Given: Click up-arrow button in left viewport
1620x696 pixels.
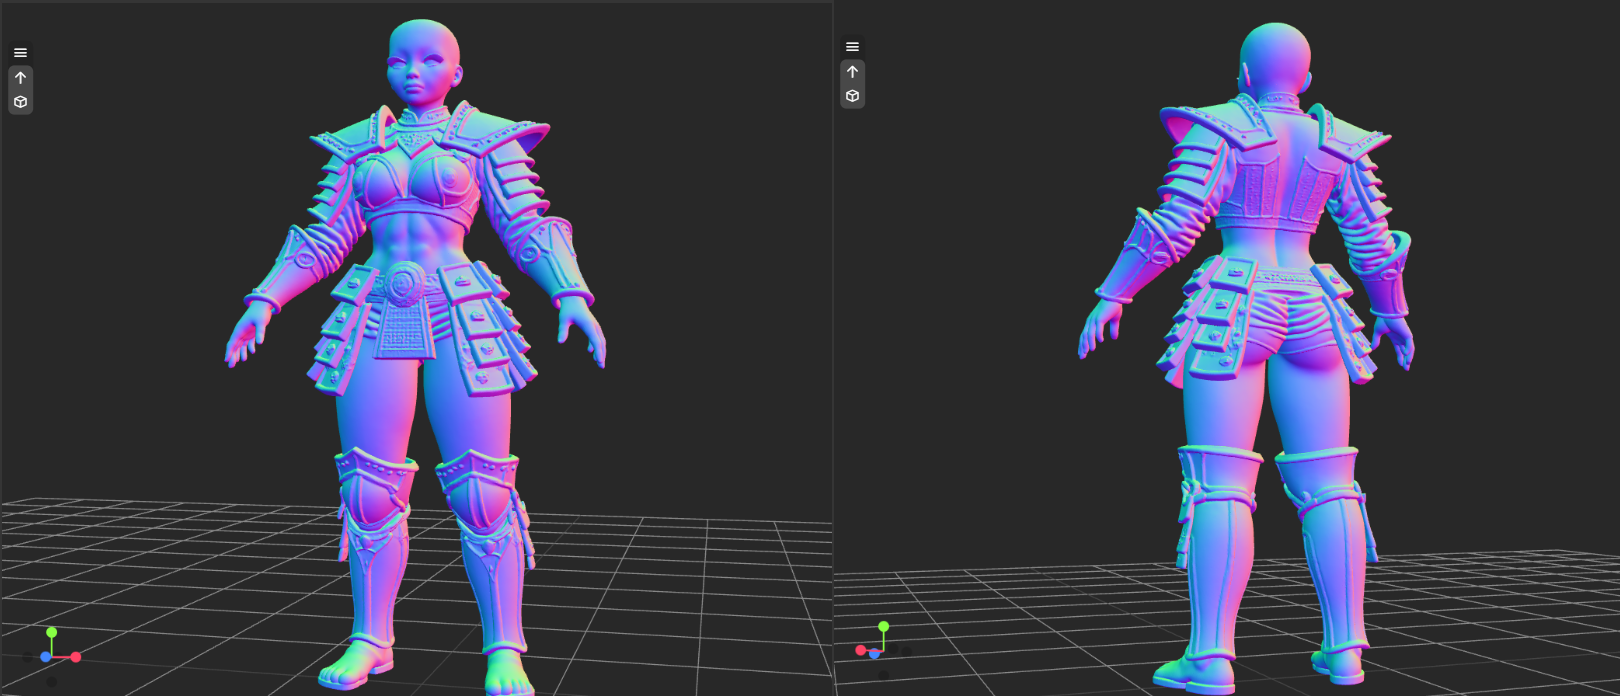Looking at the screenshot, I should point(20,78).
